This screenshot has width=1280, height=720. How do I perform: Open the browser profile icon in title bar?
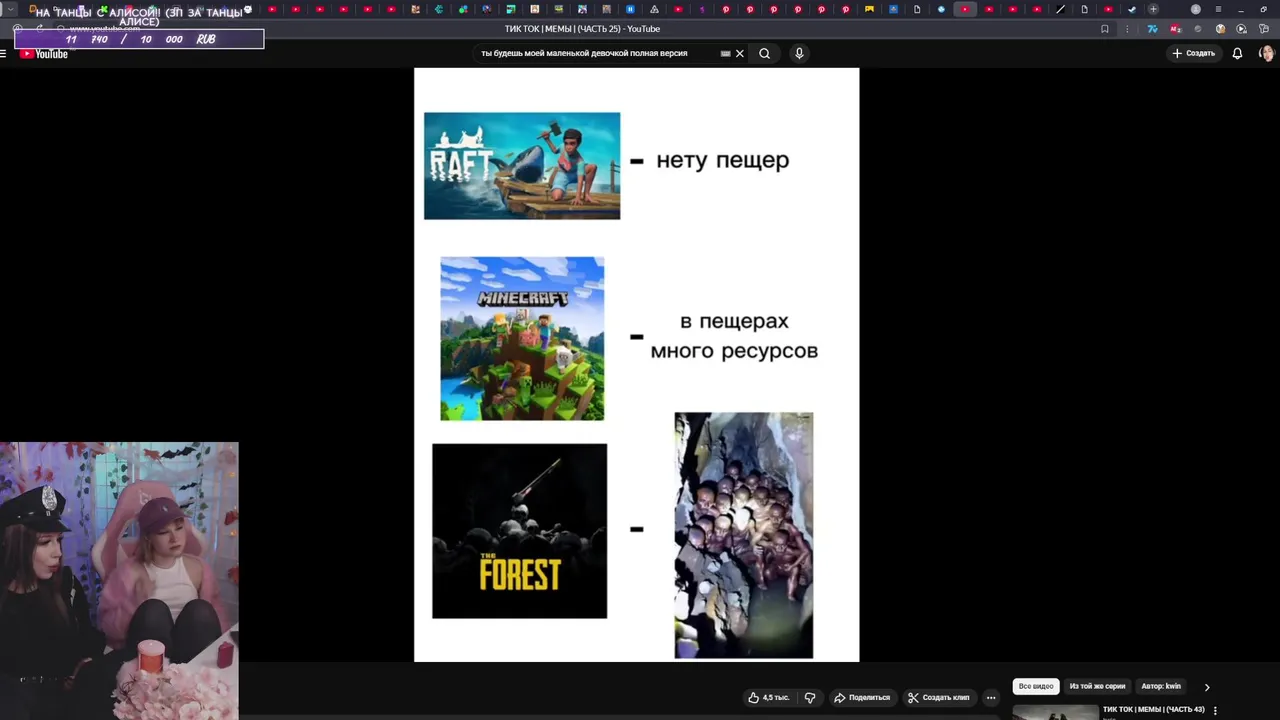1195,9
